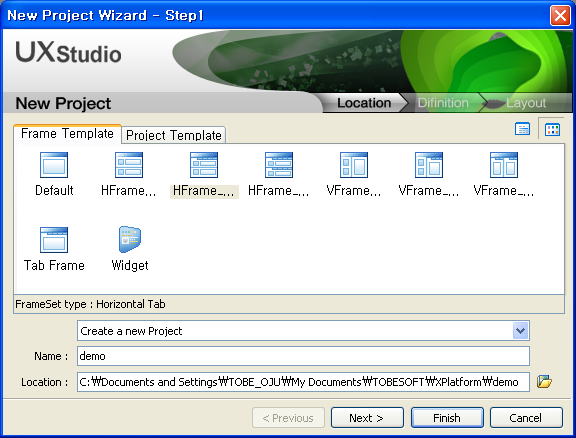576x438 pixels.
Task: Close the New Project Wizard window
Action: point(560,15)
